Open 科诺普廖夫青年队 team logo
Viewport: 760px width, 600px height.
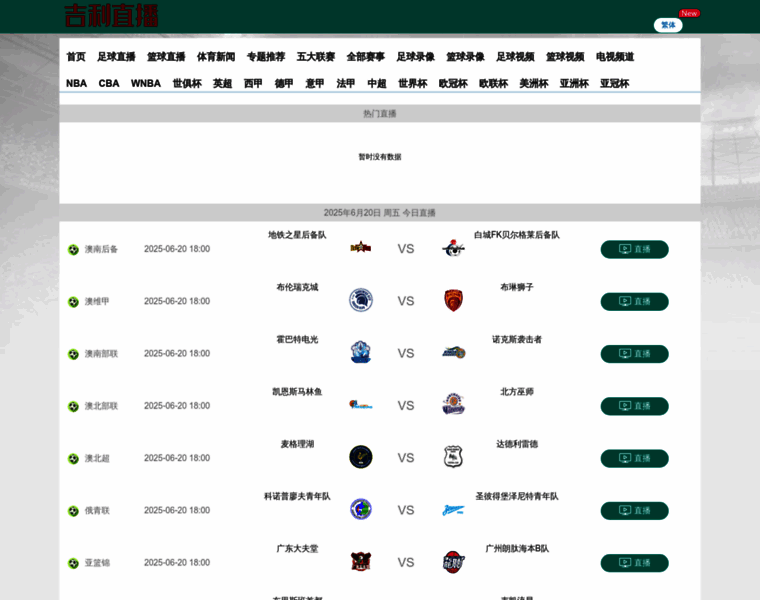pos(361,509)
